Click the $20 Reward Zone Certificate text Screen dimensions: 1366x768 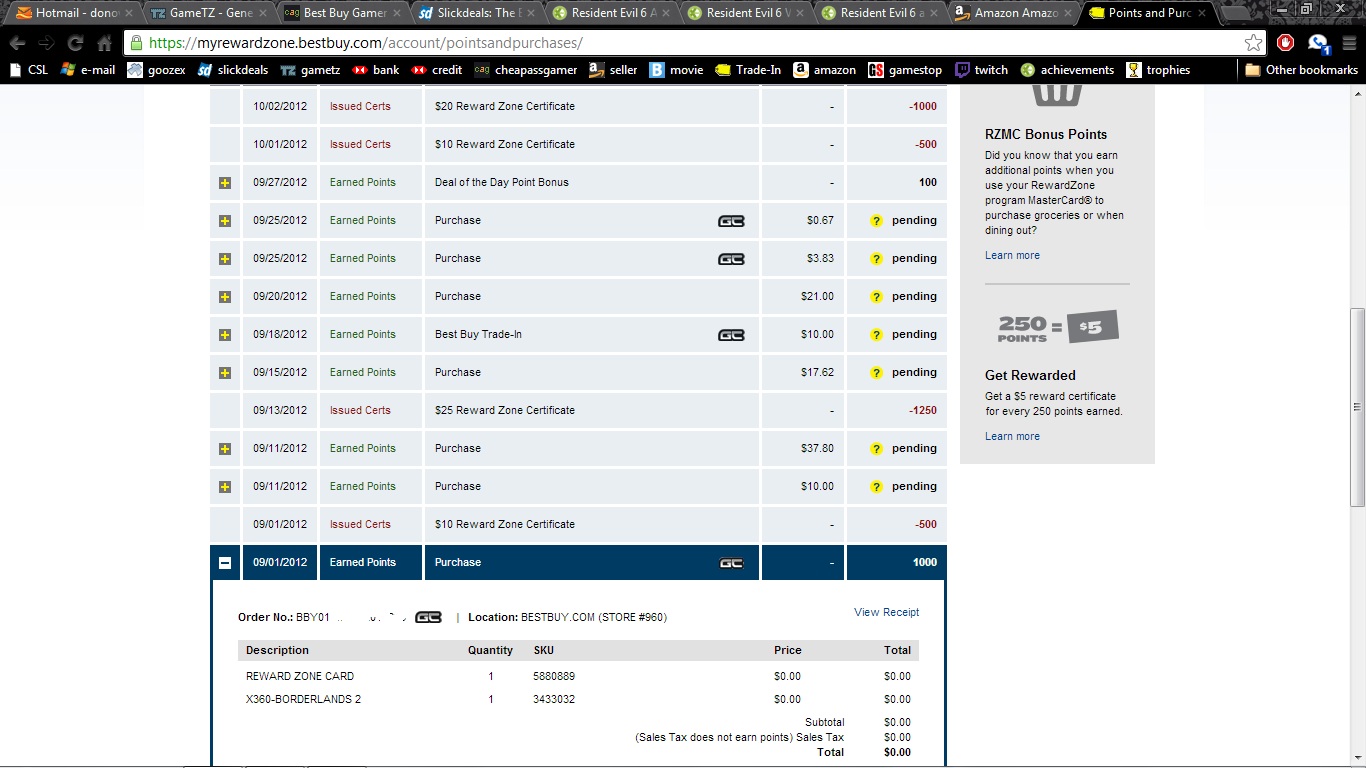[x=505, y=106]
